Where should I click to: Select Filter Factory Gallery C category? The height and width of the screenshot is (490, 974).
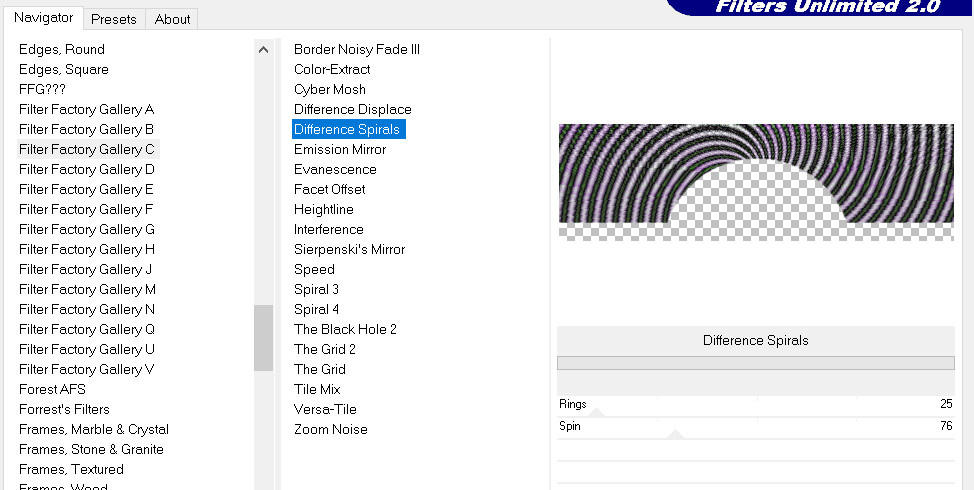86,149
